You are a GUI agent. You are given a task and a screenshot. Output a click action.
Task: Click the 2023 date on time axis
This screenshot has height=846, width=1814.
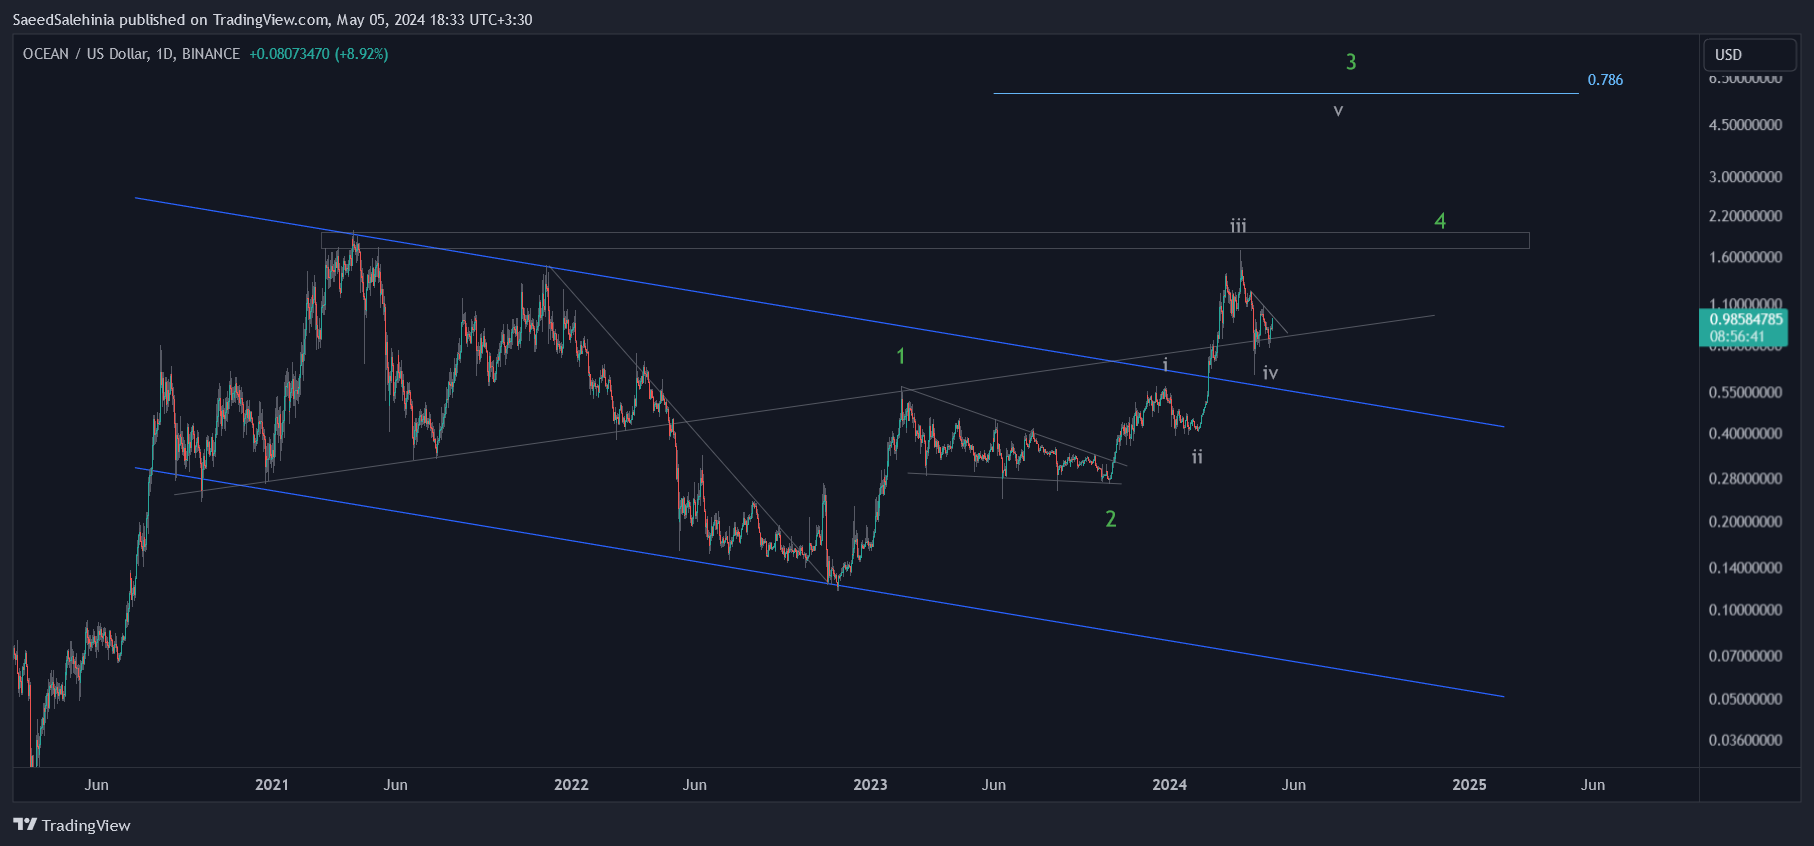(x=870, y=784)
